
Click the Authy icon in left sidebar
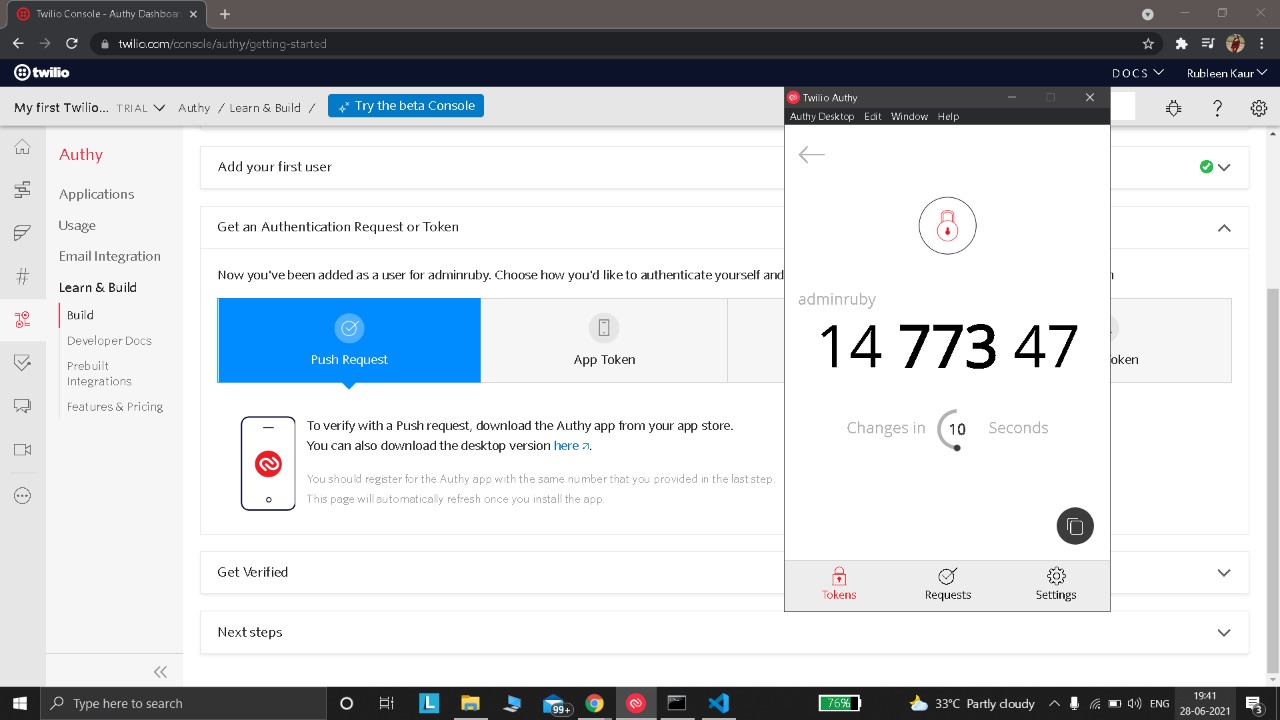tap(22, 320)
